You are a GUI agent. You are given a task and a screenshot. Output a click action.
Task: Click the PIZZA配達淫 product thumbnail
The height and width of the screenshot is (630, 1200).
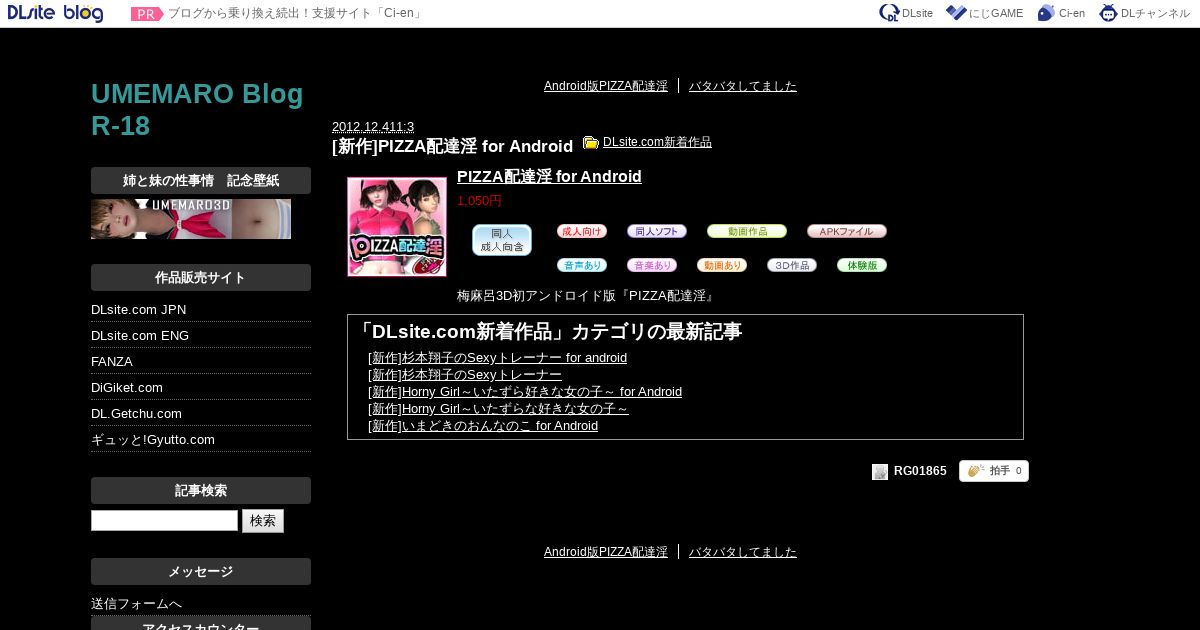coord(397,227)
